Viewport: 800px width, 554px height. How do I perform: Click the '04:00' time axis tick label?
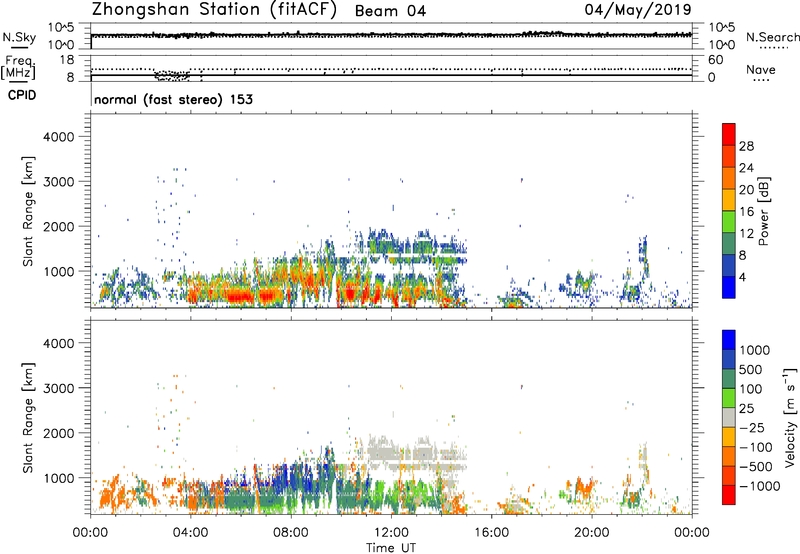coord(190,533)
